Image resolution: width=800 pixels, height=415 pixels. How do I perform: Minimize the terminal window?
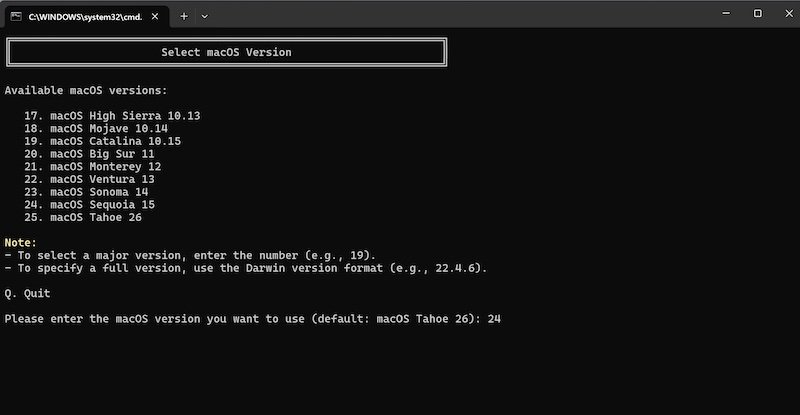coord(726,14)
